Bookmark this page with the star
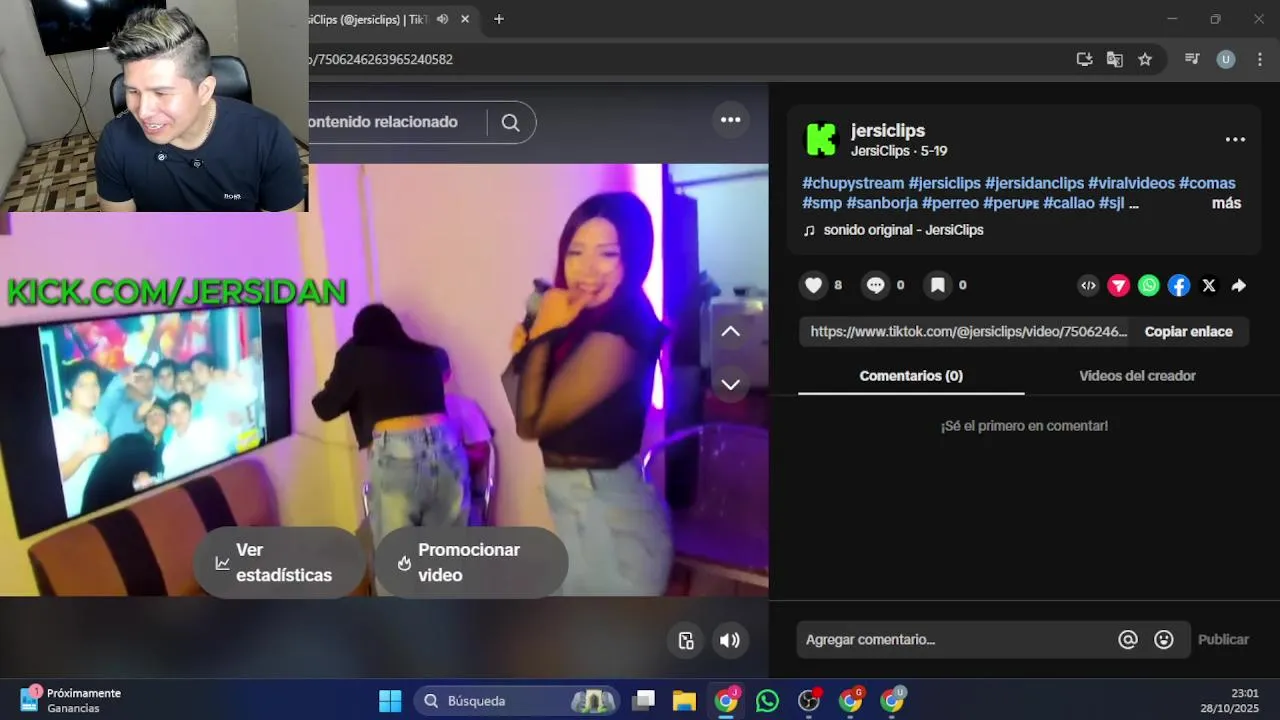The image size is (1280, 720). (1145, 59)
